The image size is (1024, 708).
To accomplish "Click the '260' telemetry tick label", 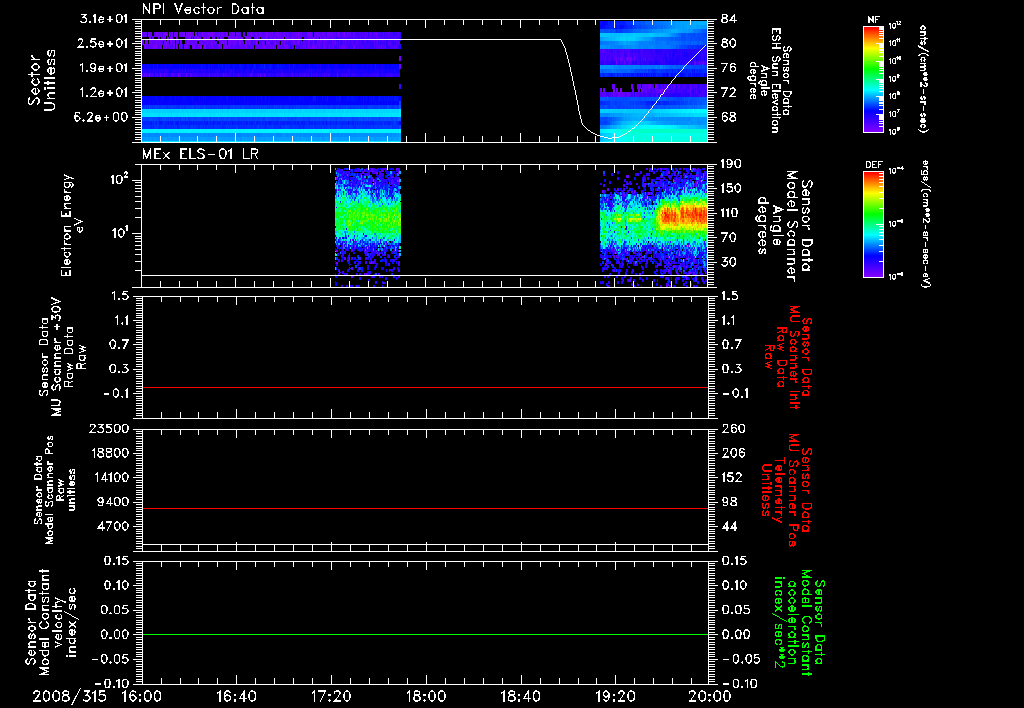I will (x=731, y=428).
